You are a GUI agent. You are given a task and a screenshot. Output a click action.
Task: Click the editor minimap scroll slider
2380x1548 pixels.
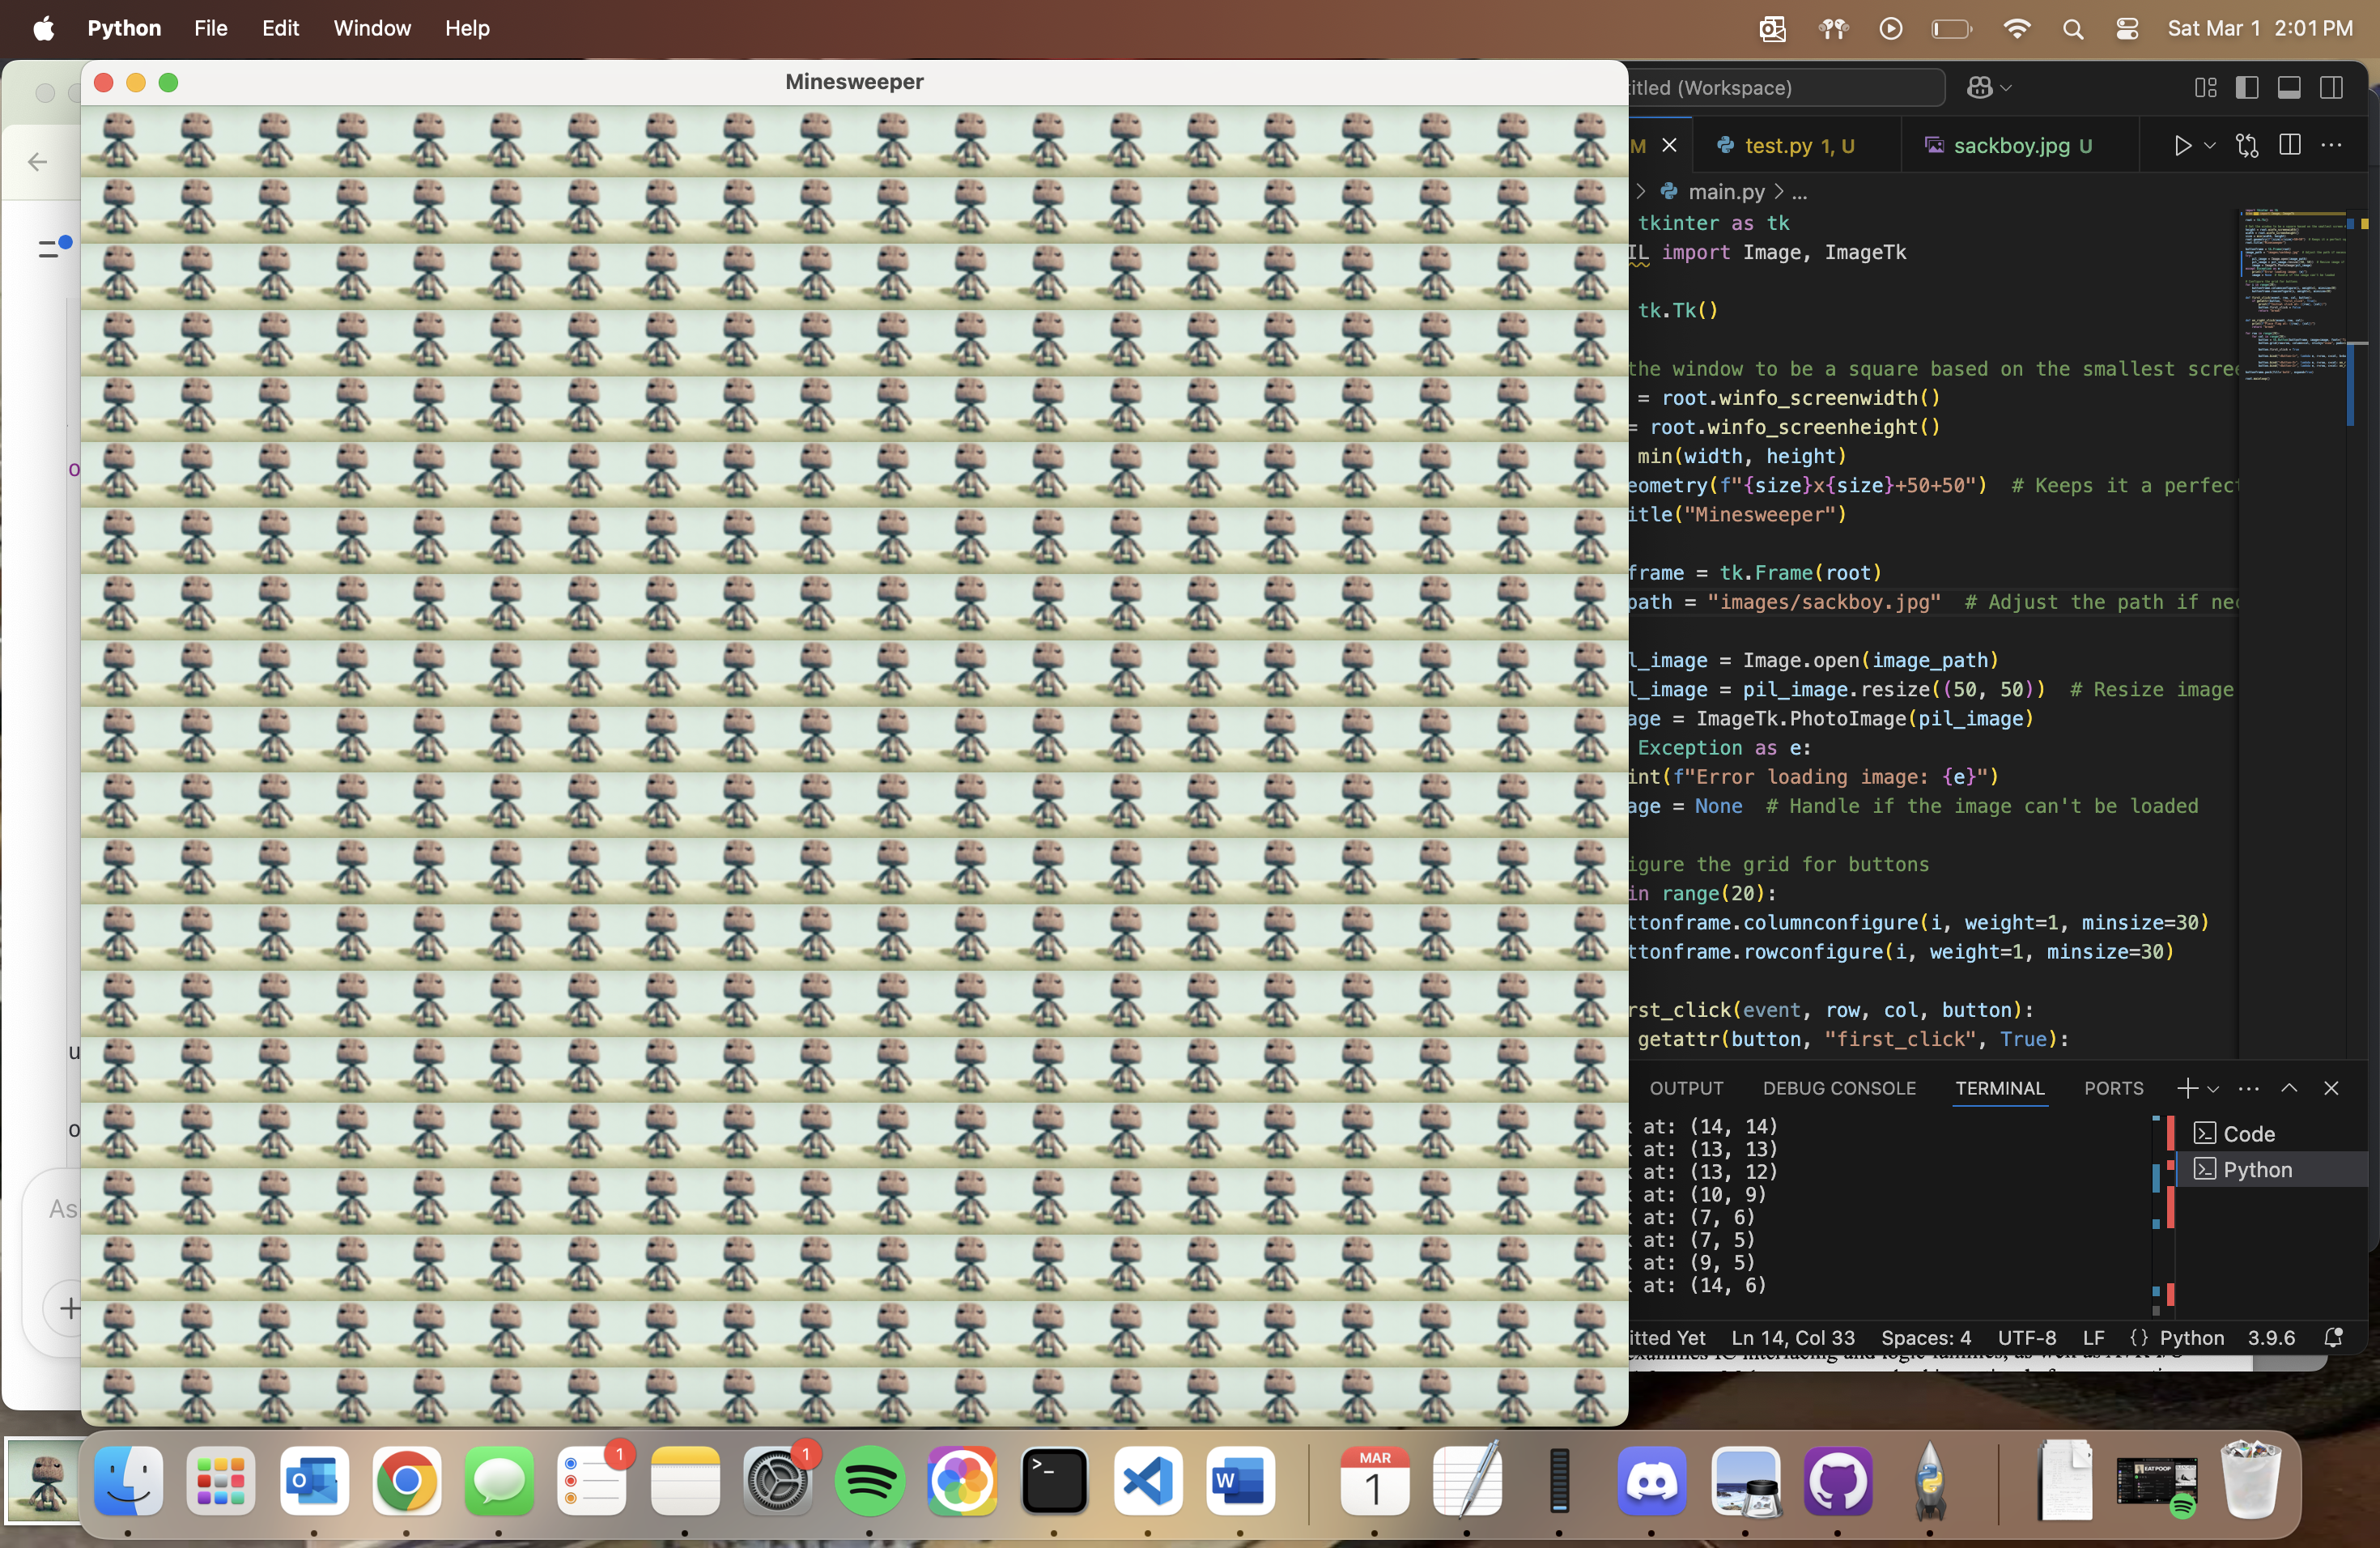2350,385
